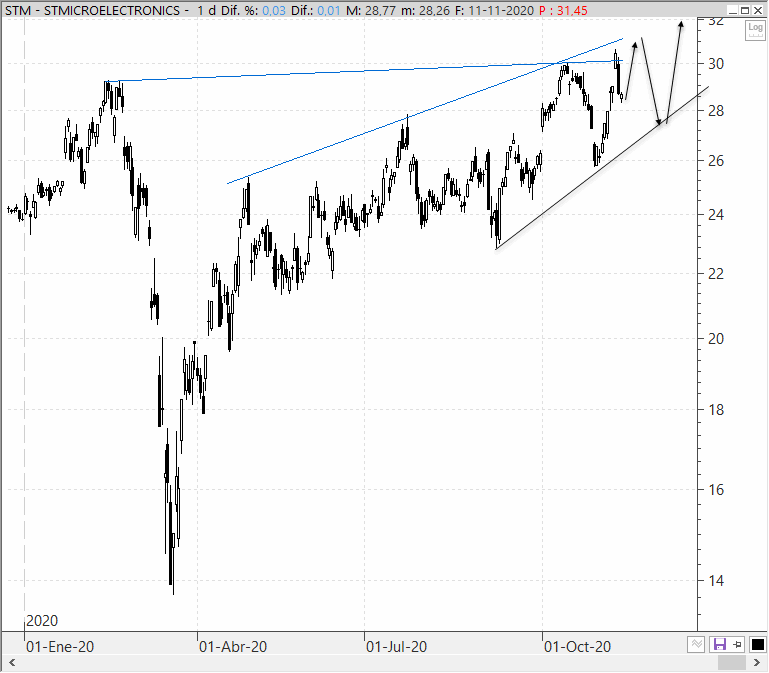Close the STM chart window
This screenshot has width=769, height=673.
758,10
